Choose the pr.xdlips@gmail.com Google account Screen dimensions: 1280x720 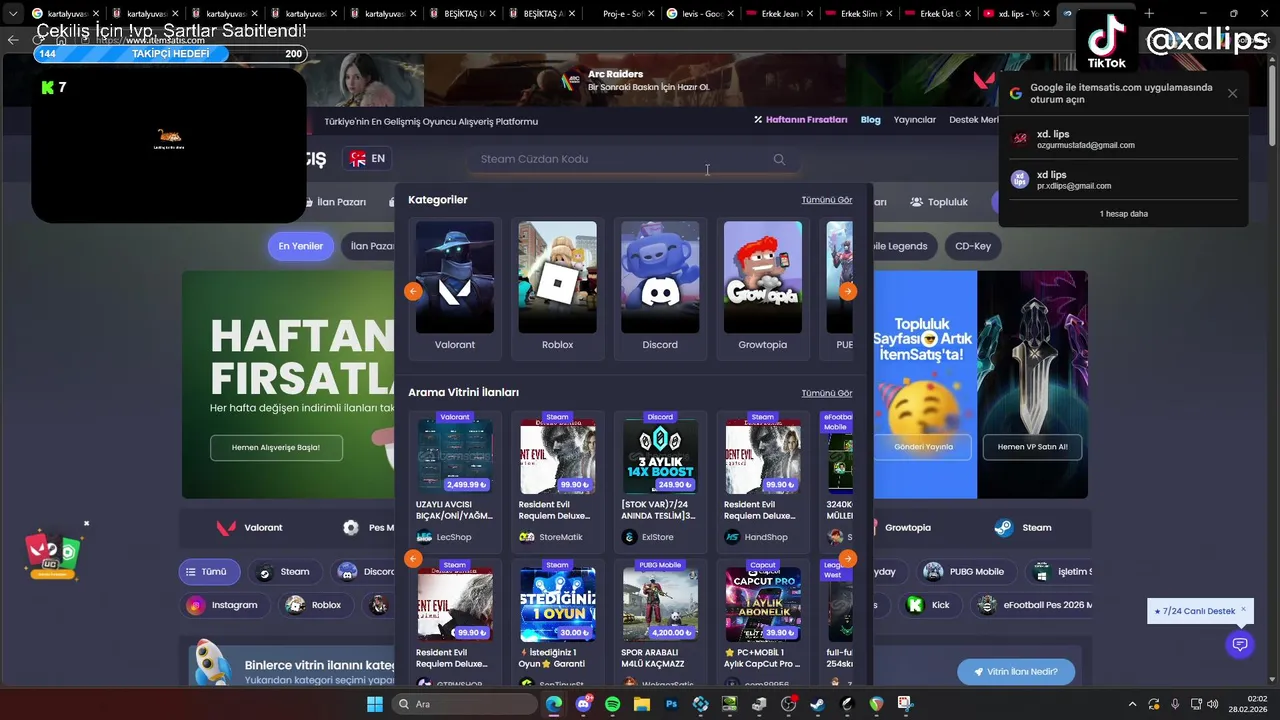pos(1124,180)
